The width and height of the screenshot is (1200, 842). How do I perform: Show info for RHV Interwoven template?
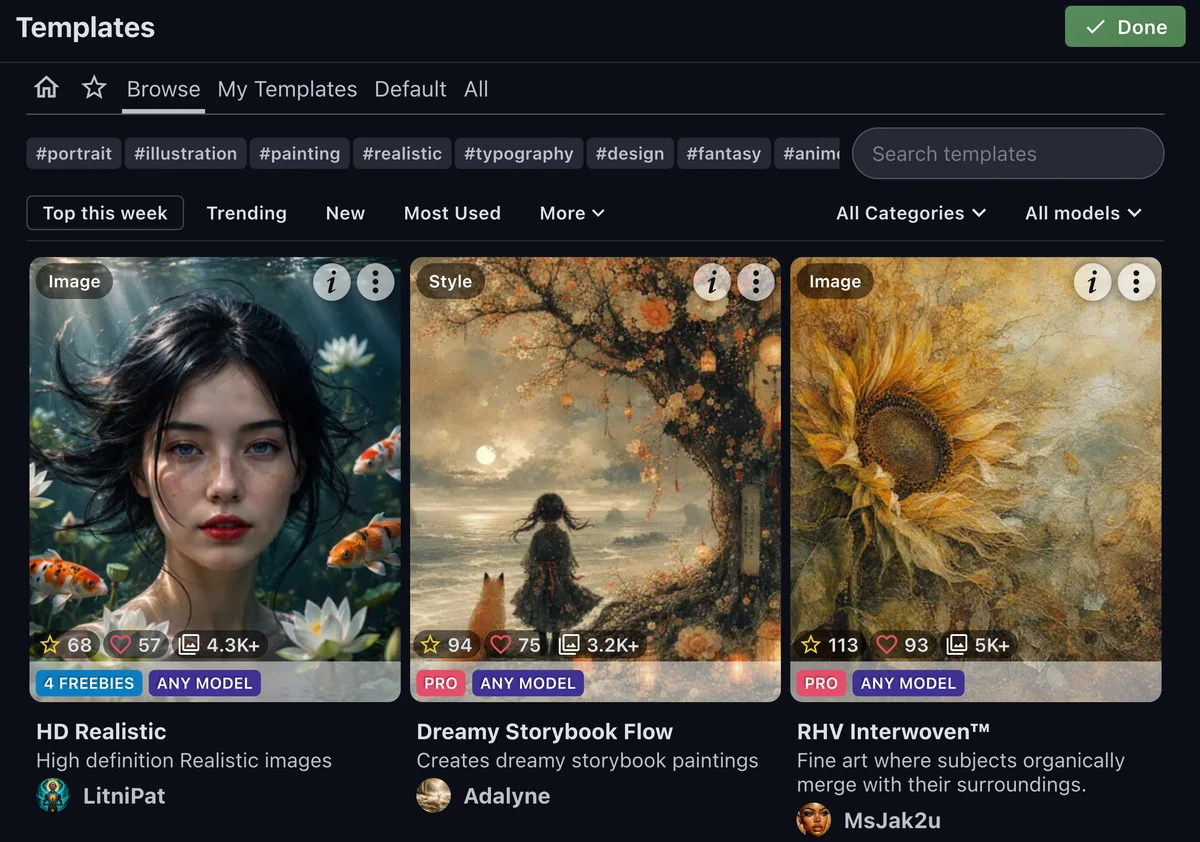pos(1092,282)
